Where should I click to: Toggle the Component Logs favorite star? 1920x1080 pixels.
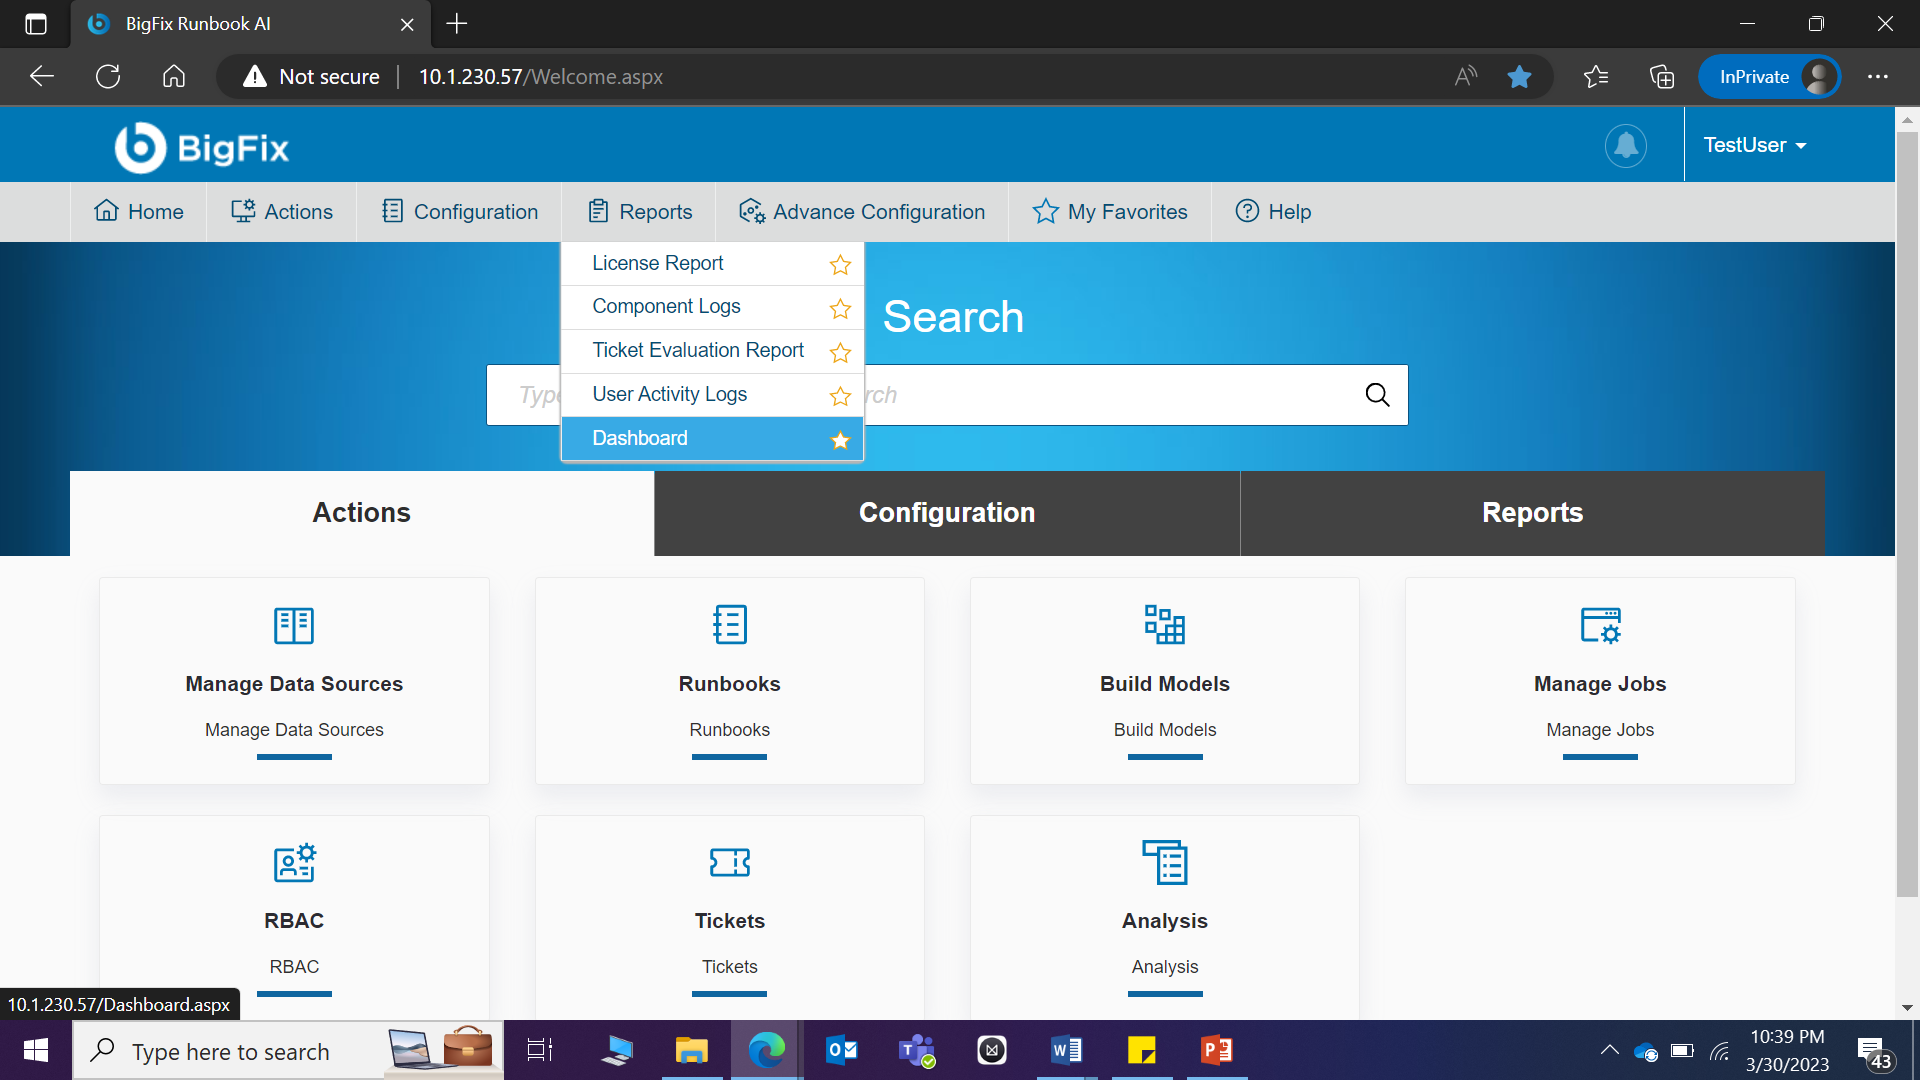pos(840,309)
